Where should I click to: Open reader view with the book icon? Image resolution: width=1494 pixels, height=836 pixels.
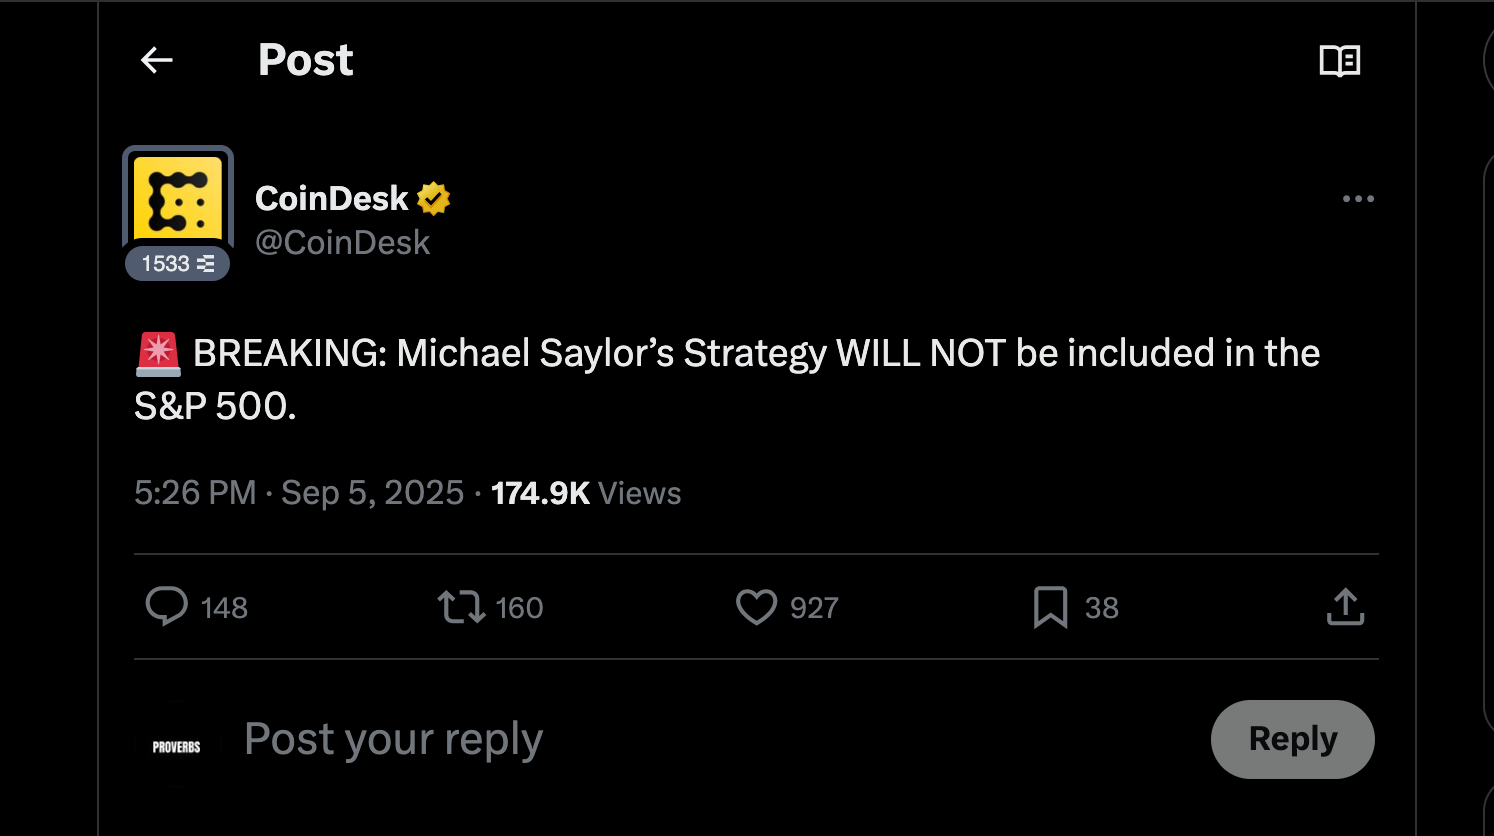[1339, 61]
